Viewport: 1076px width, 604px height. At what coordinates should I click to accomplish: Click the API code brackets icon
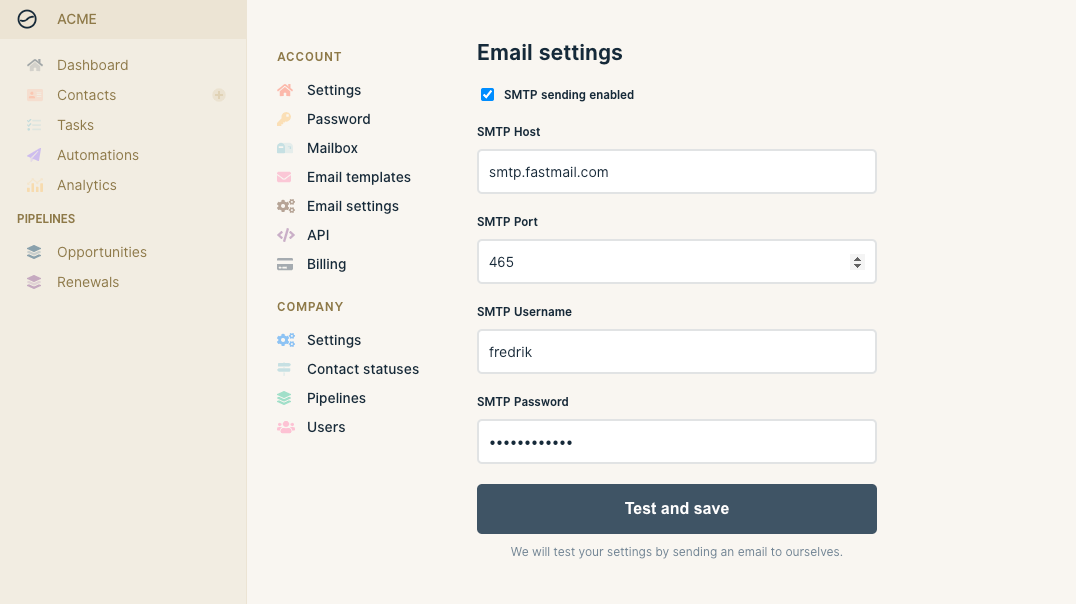[285, 235]
